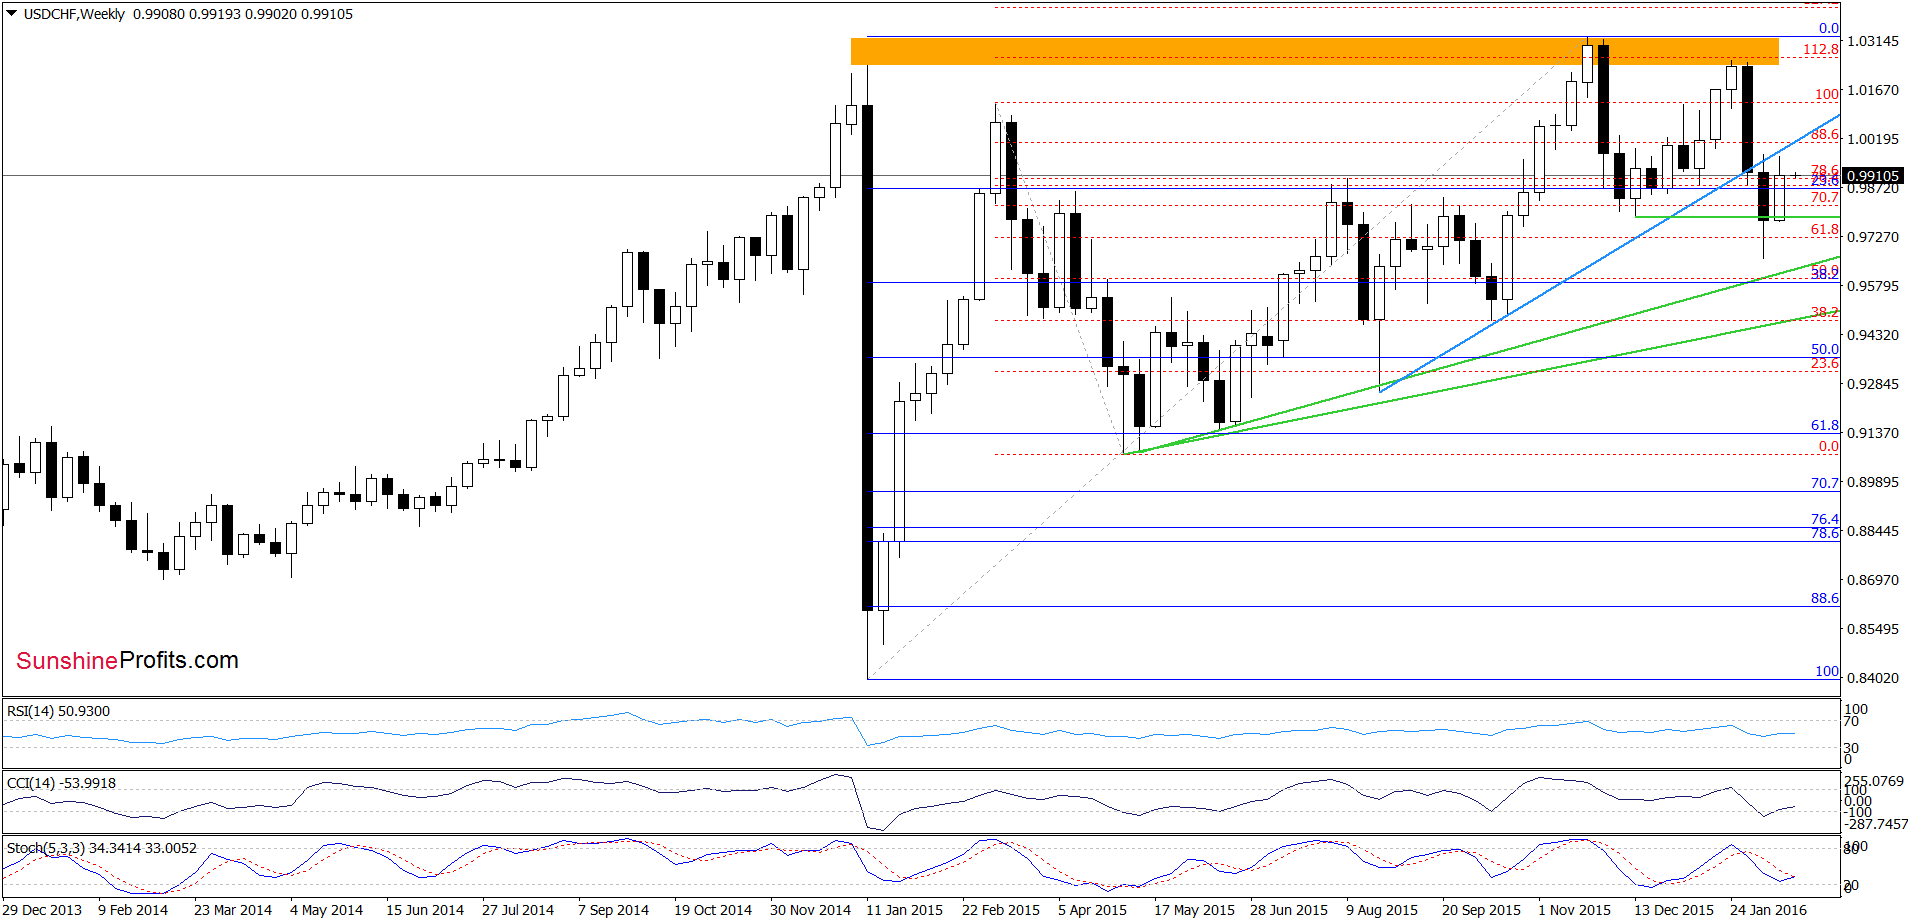1908x924 pixels.
Task: Click the 13 Dec 2015 date label
Action: [1674, 909]
